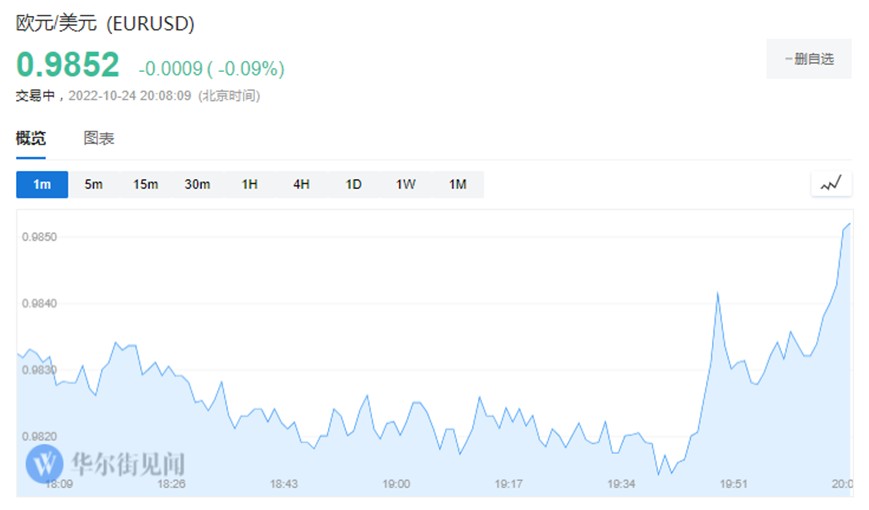Click the 删自选 remove-from-watchlist button
The width and height of the screenshot is (869, 510).
tap(808, 59)
